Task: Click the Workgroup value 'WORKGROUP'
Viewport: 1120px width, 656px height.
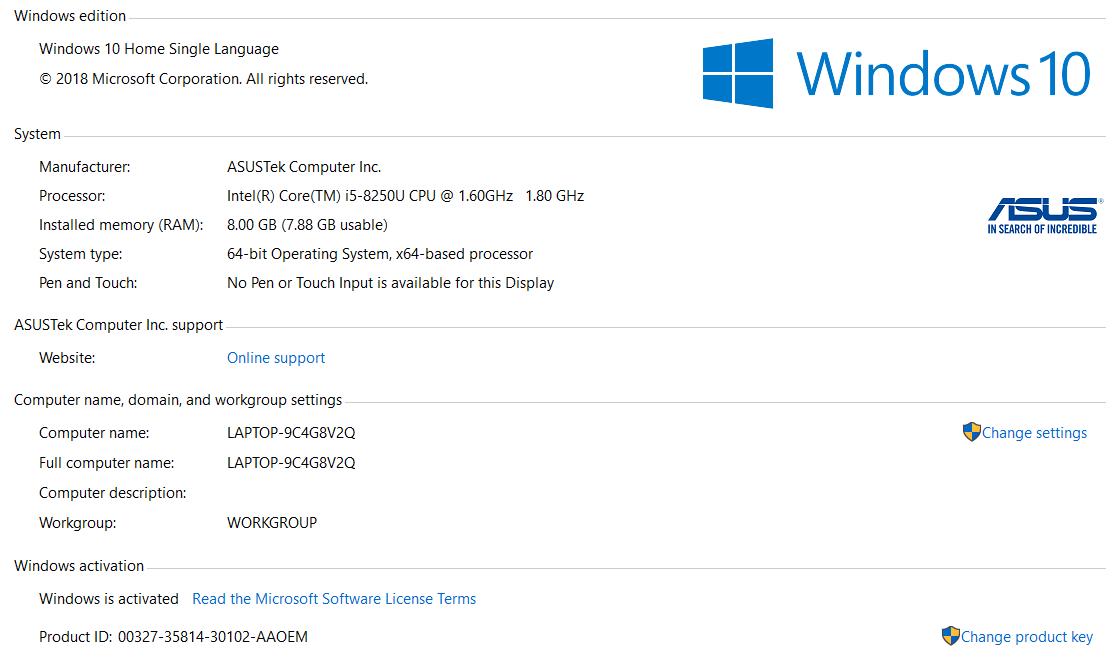Action: 272,523
